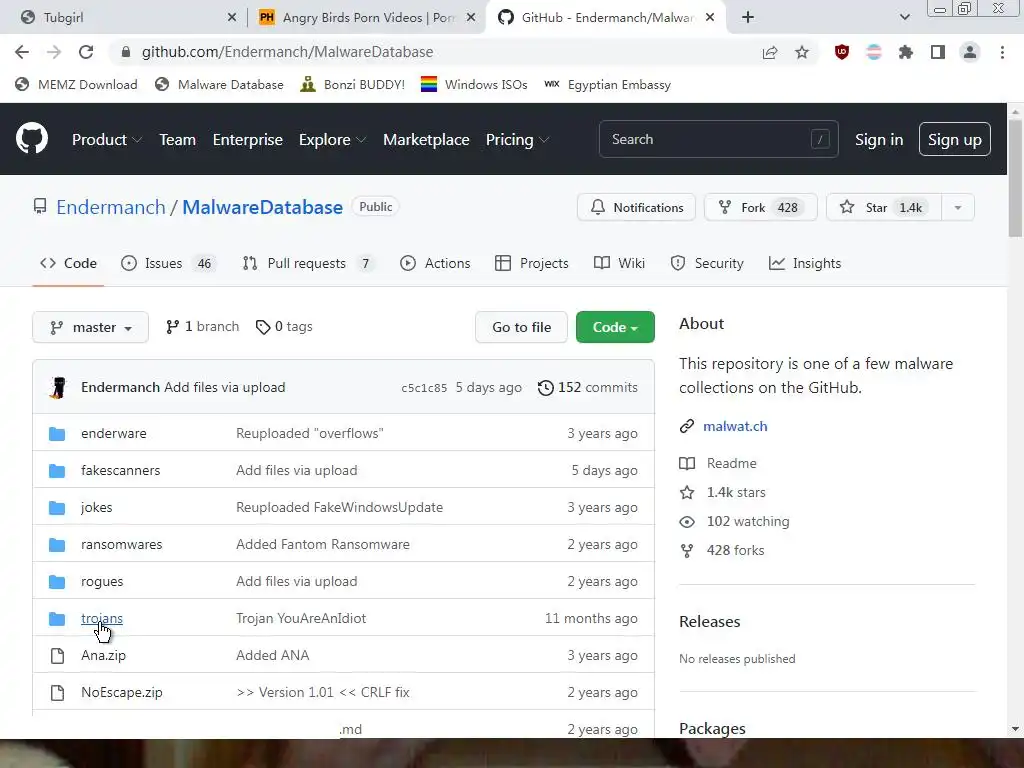Open commit hash c5c1c85
The width and height of the screenshot is (1024, 768).
click(424, 388)
